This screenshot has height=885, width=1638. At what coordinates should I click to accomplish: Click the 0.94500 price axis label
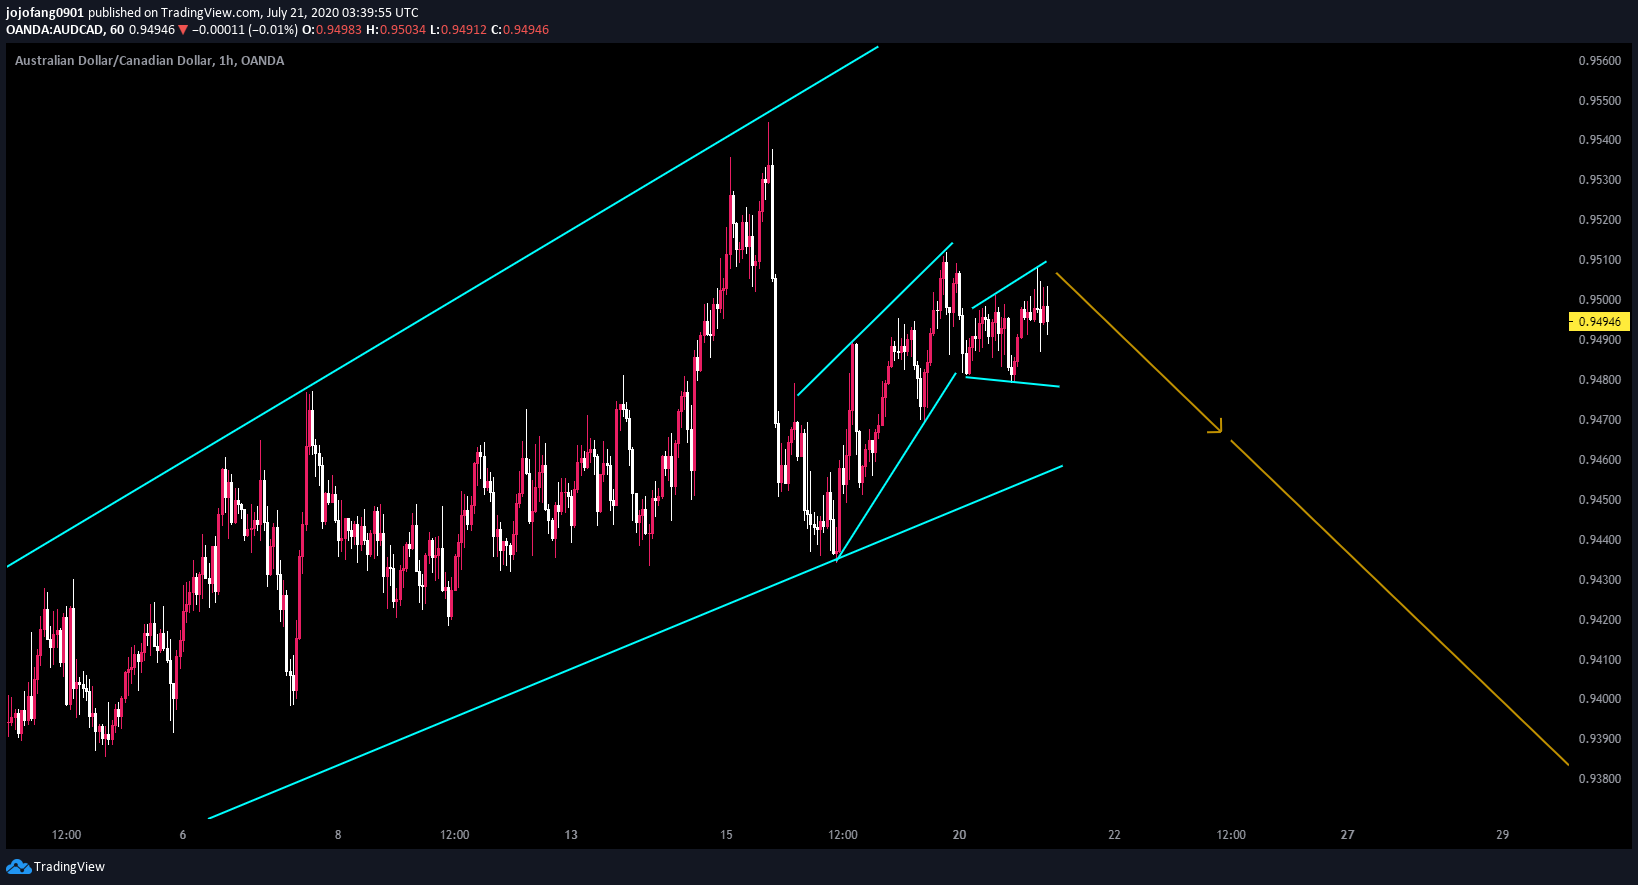[x=1599, y=500]
